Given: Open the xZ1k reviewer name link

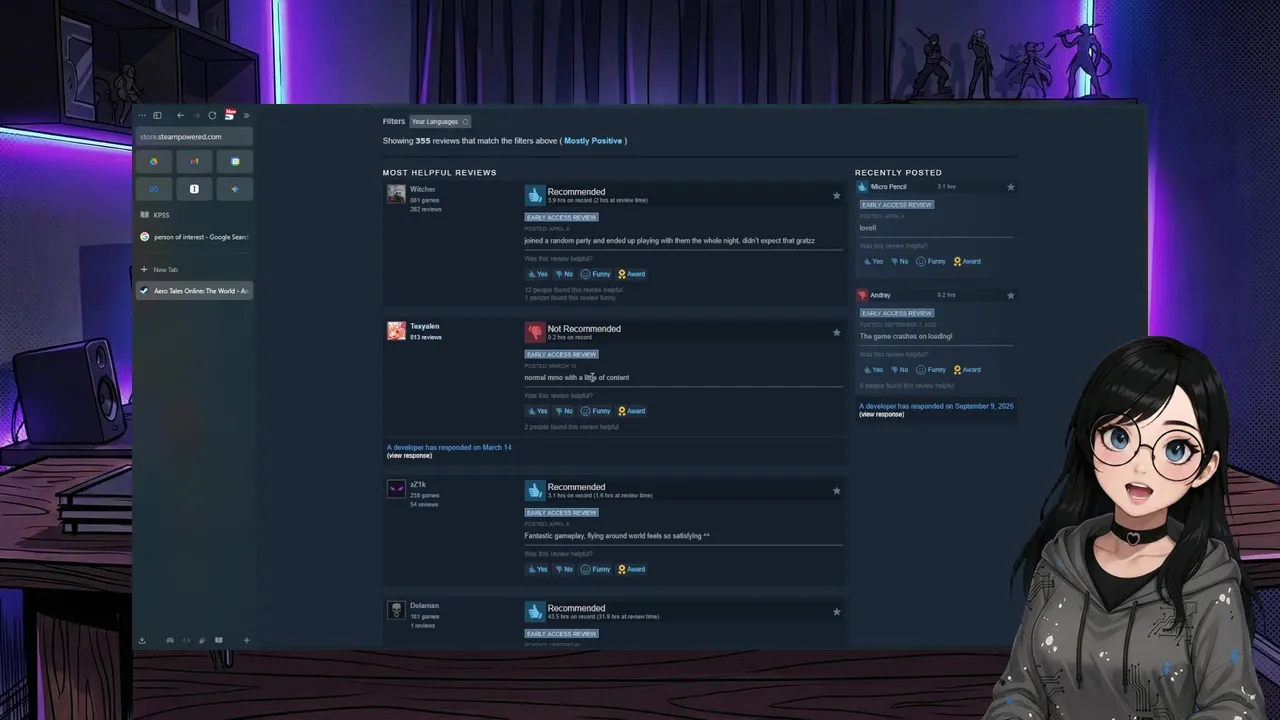Looking at the screenshot, I should coord(418,485).
